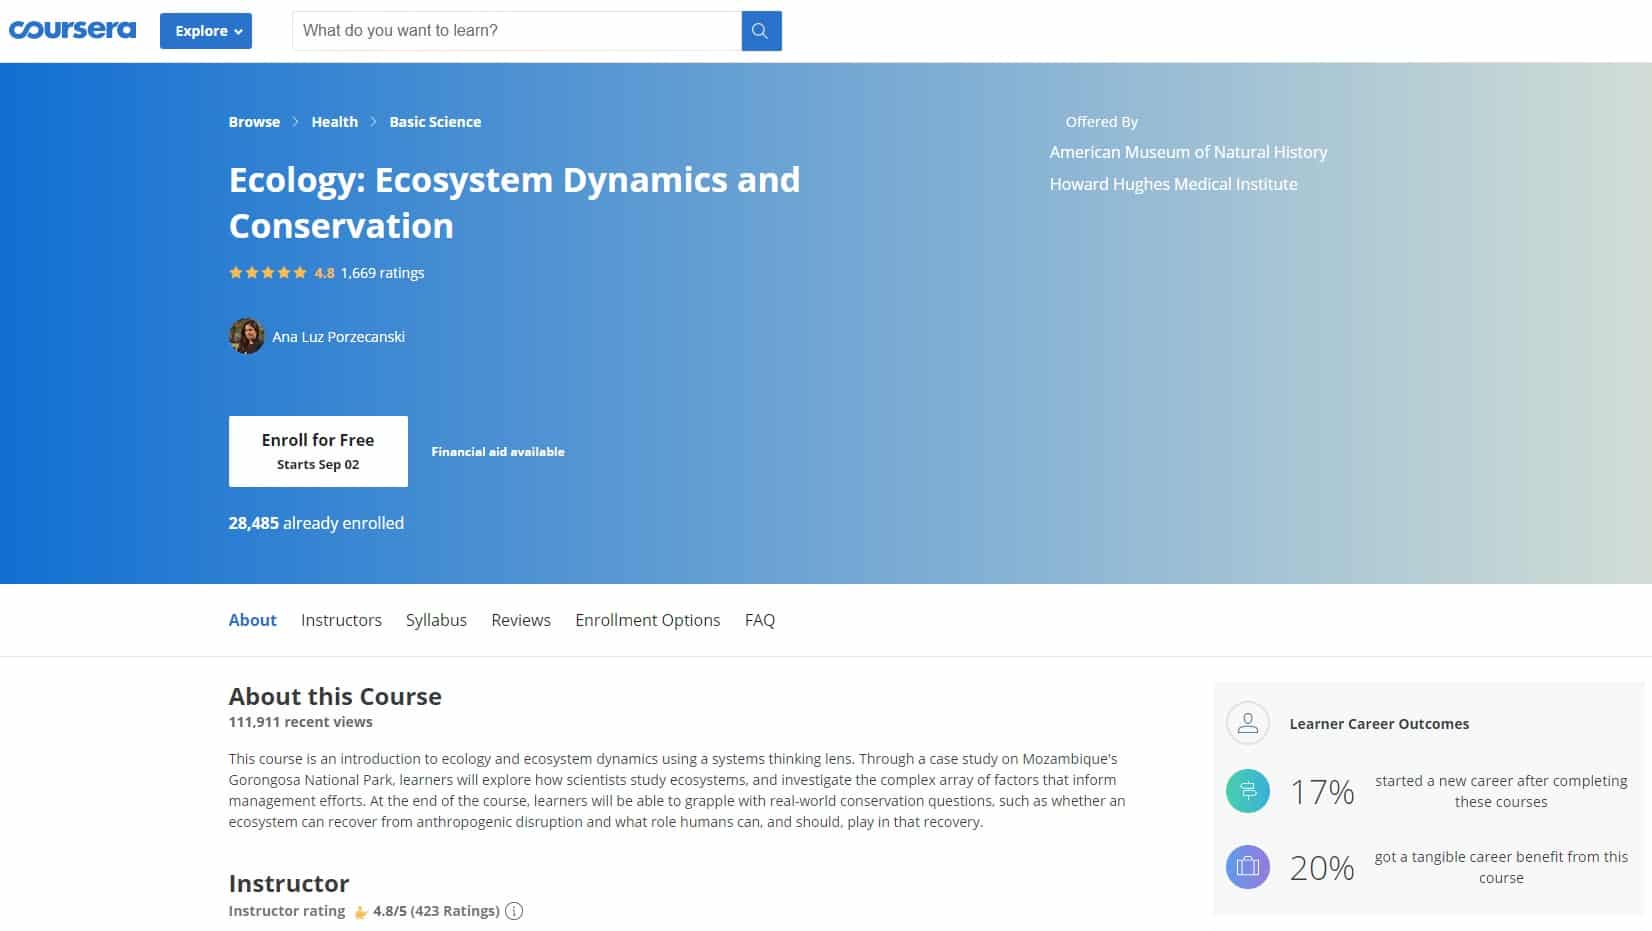Click the star rating icons
This screenshot has height=931, width=1652.
pyautogui.click(x=267, y=273)
